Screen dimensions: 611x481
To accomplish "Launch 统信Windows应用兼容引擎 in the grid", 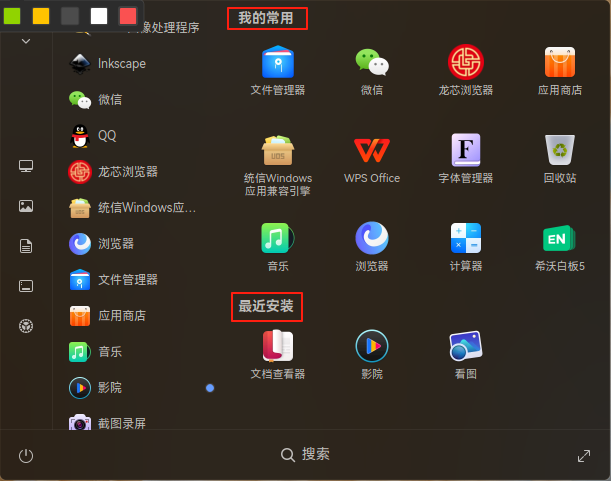I will (x=278, y=165).
